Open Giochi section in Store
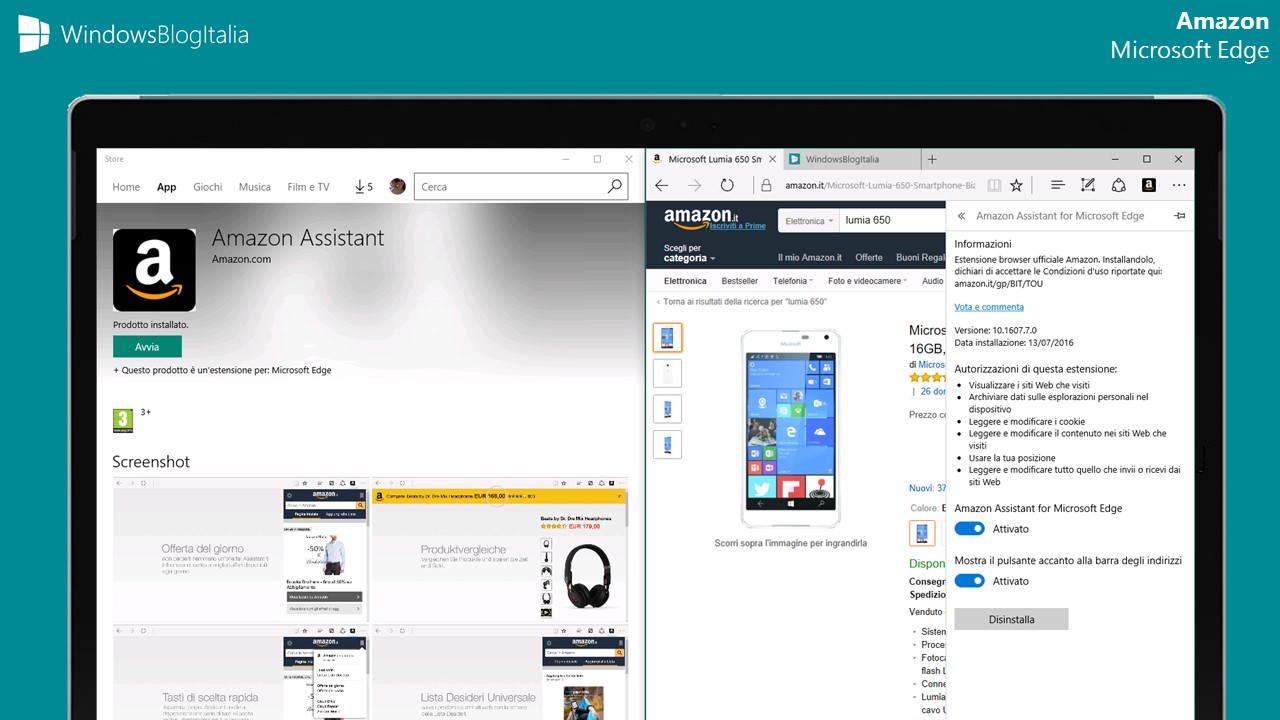This screenshot has width=1280, height=720. pyautogui.click(x=207, y=187)
